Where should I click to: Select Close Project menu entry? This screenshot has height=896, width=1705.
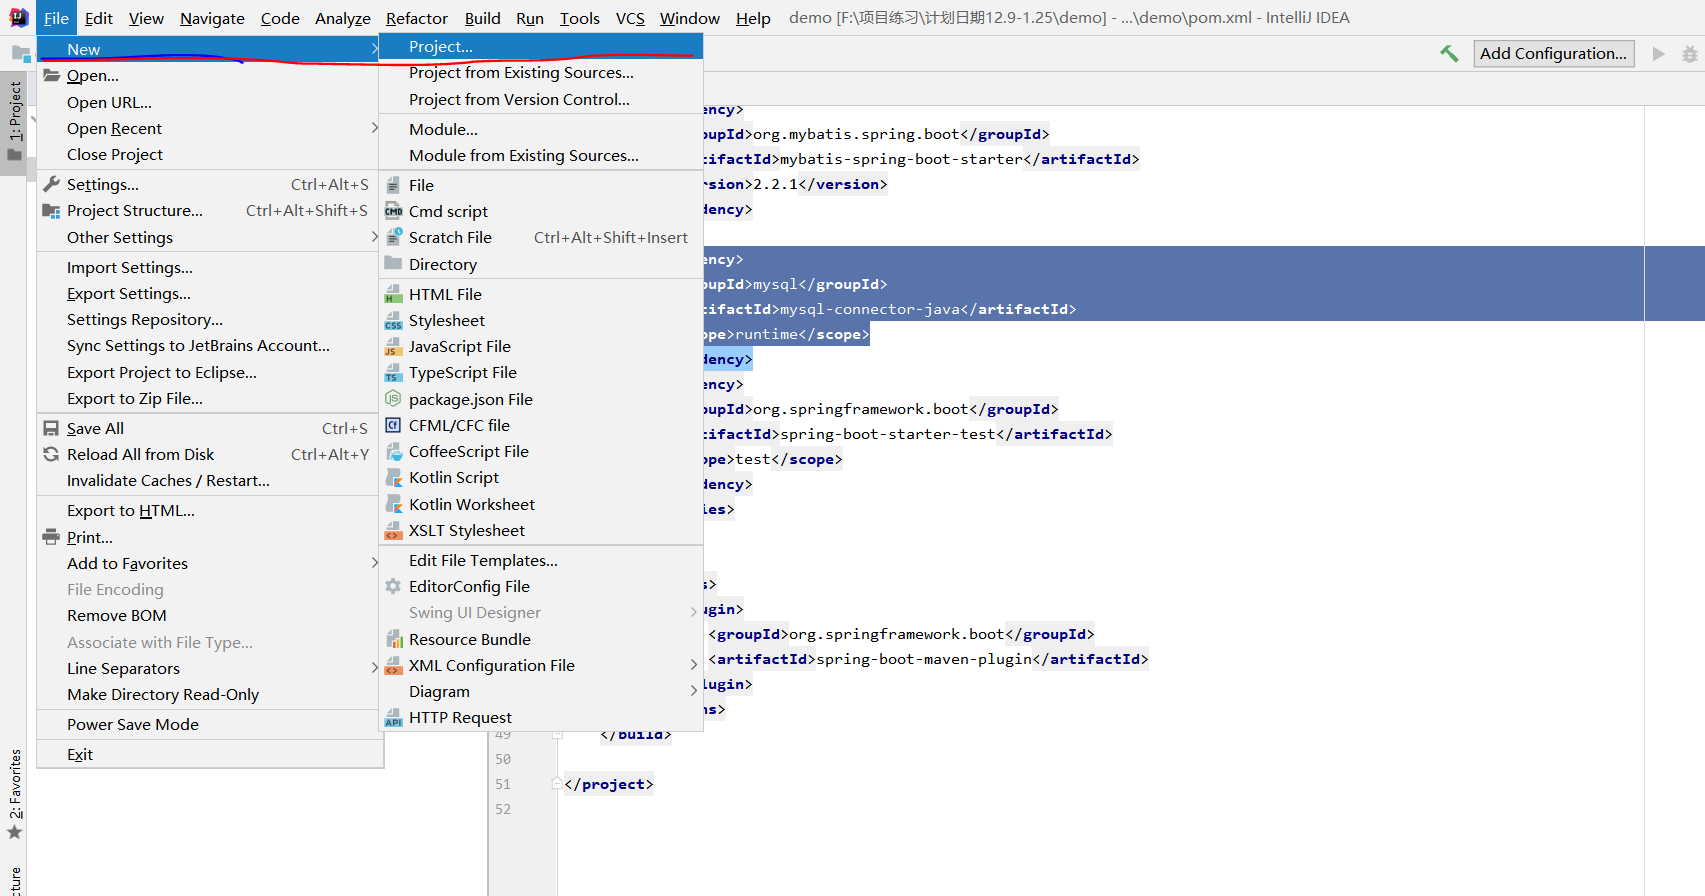207,154
